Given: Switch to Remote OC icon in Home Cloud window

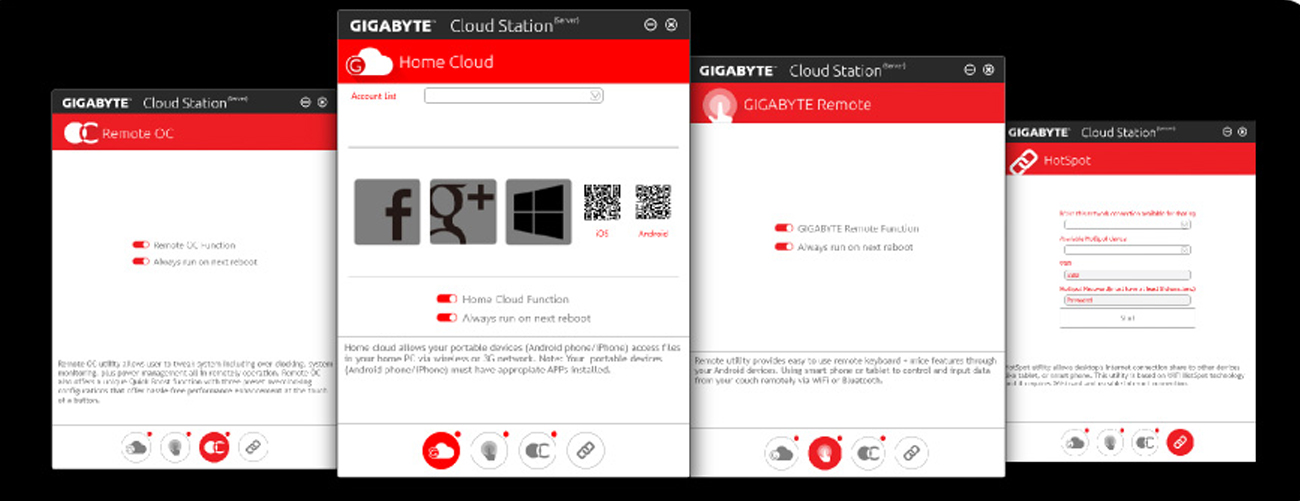Looking at the screenshot, I should [538, 451].
